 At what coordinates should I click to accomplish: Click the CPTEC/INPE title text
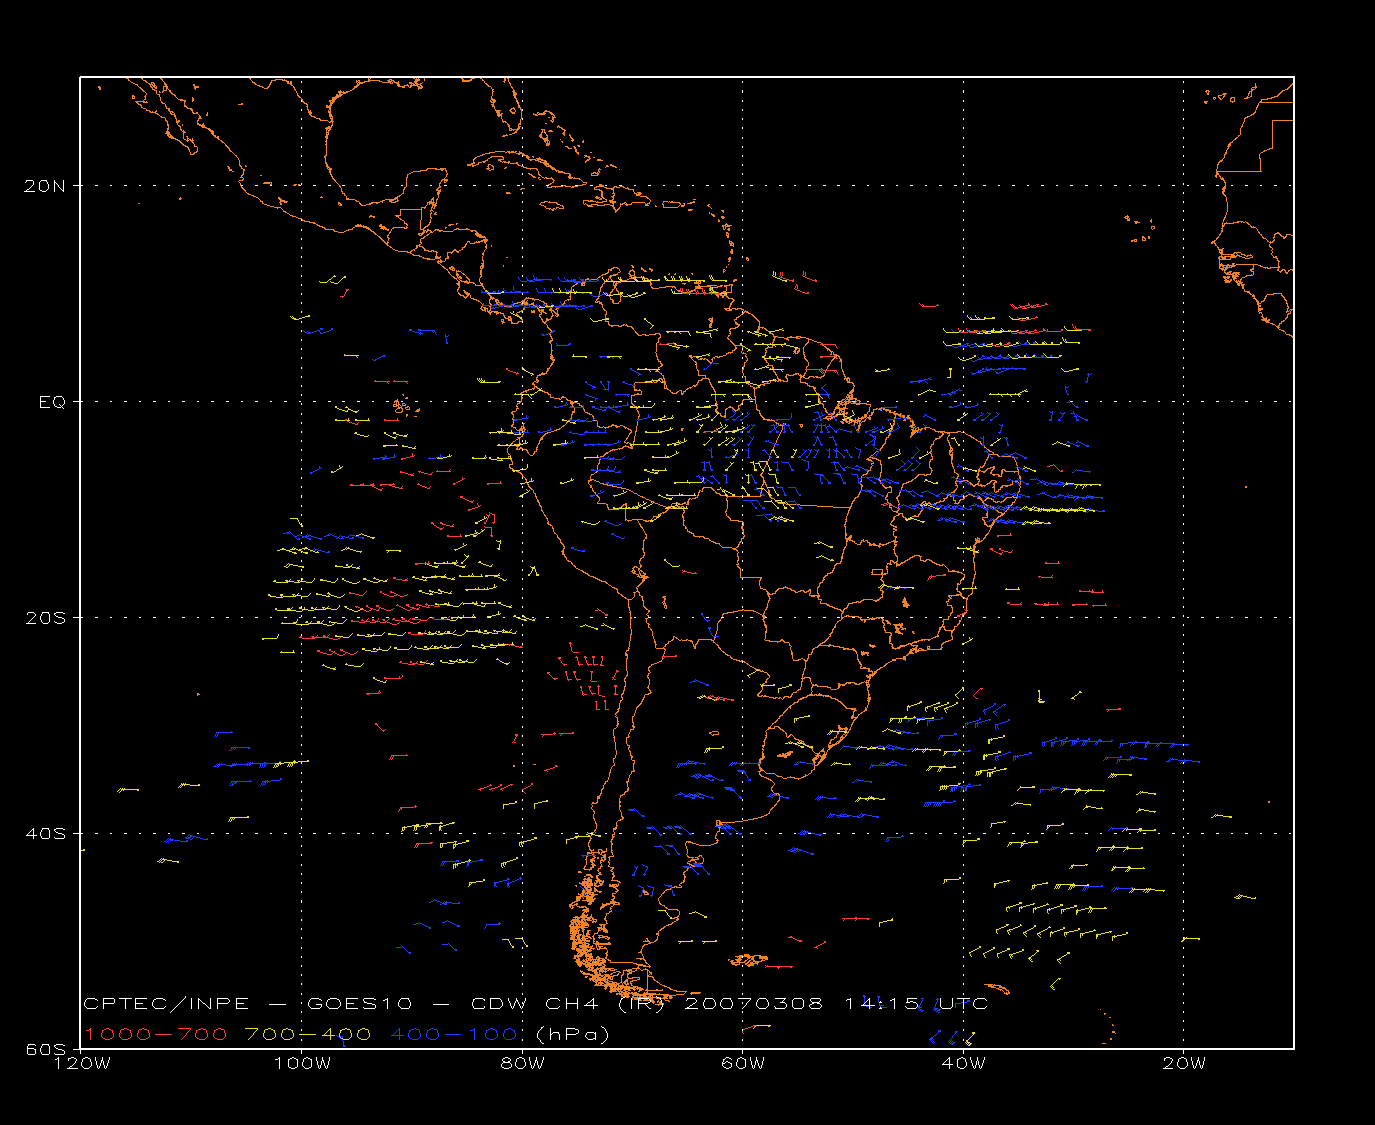[167, 1003]
